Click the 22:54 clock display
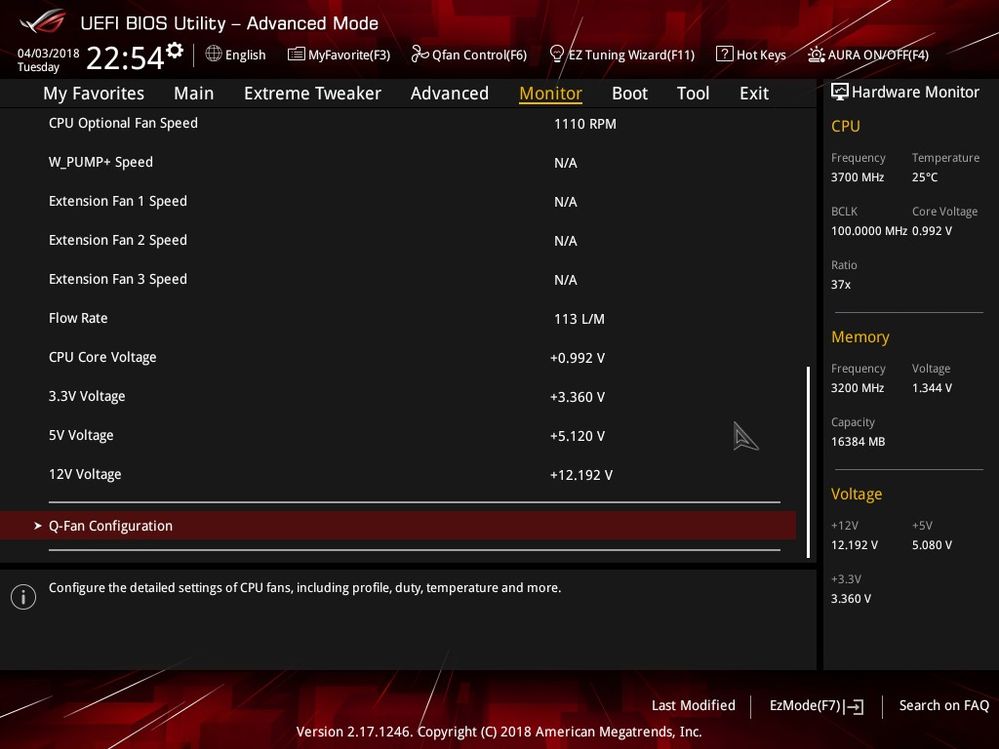 [x=125, y=58]
